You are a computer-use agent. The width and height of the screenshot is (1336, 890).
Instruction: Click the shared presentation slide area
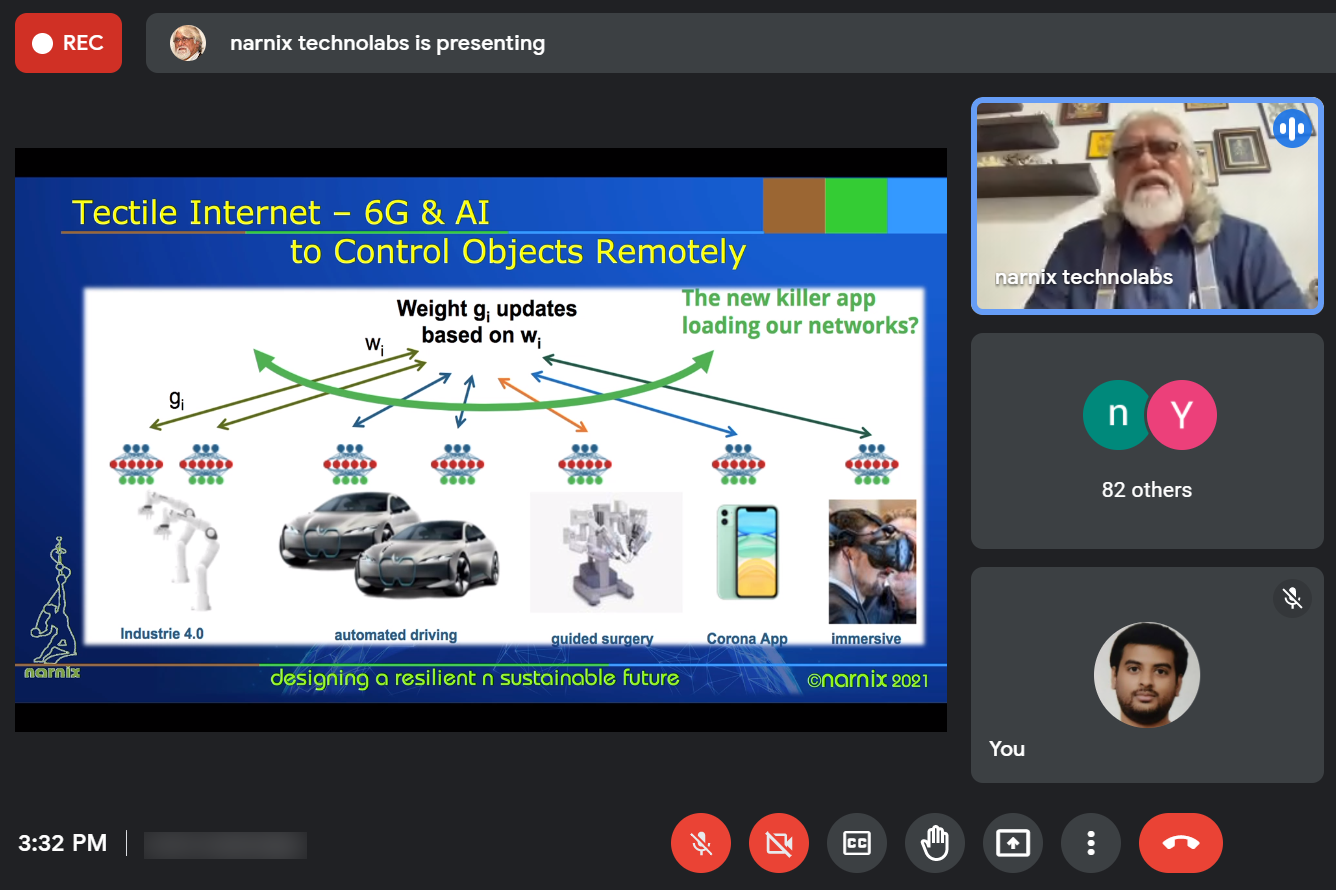pyautogui.click(x=481, y=440)
